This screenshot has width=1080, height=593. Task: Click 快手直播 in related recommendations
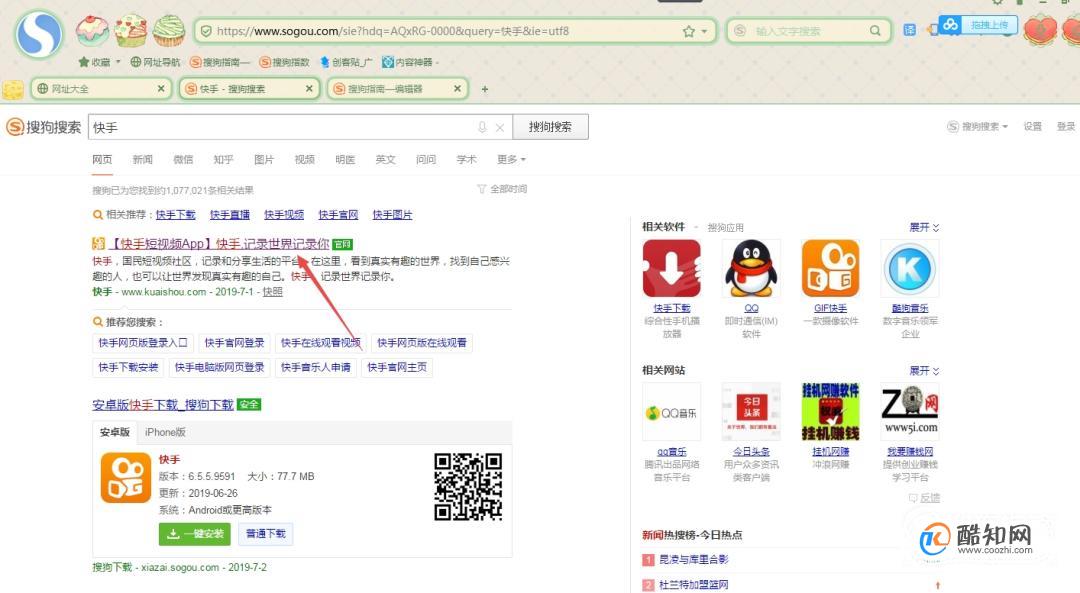(x=230, y=215)
